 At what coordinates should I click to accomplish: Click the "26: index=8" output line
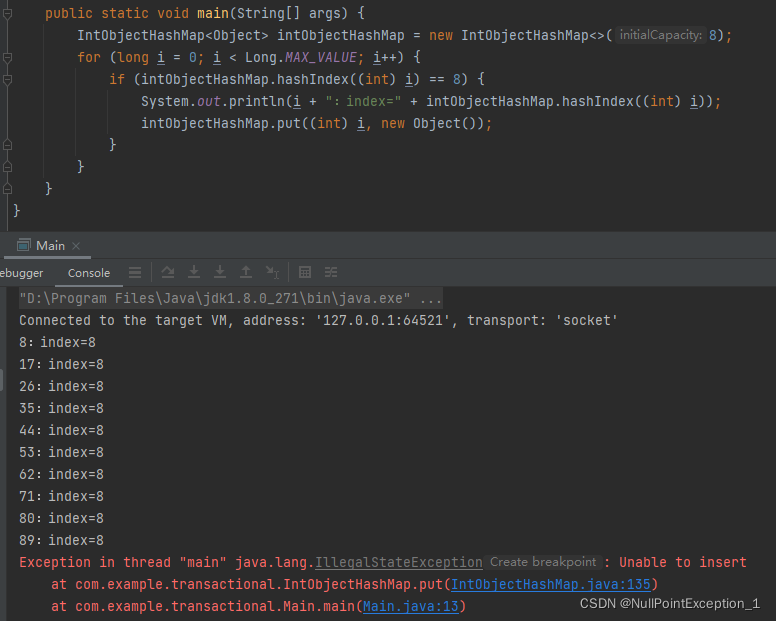[61, 386]
